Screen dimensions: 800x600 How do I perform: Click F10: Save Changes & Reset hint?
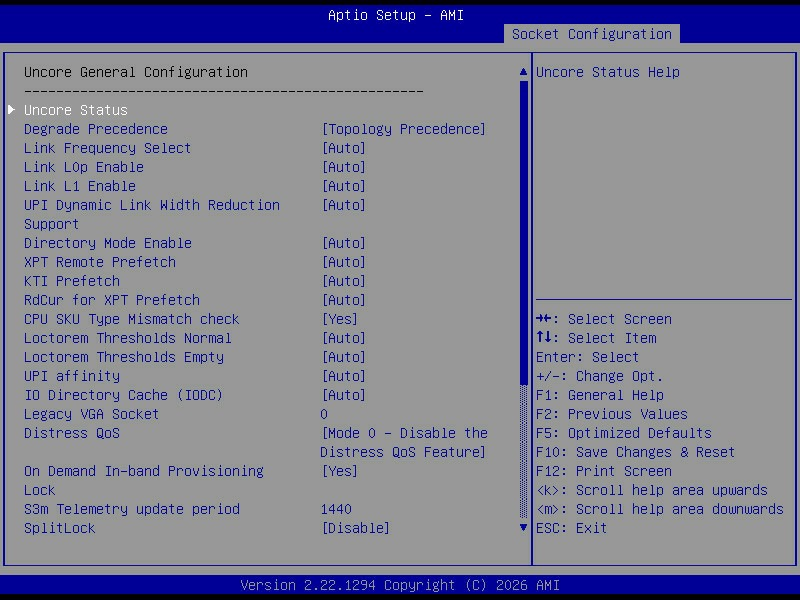pos(635,452)
